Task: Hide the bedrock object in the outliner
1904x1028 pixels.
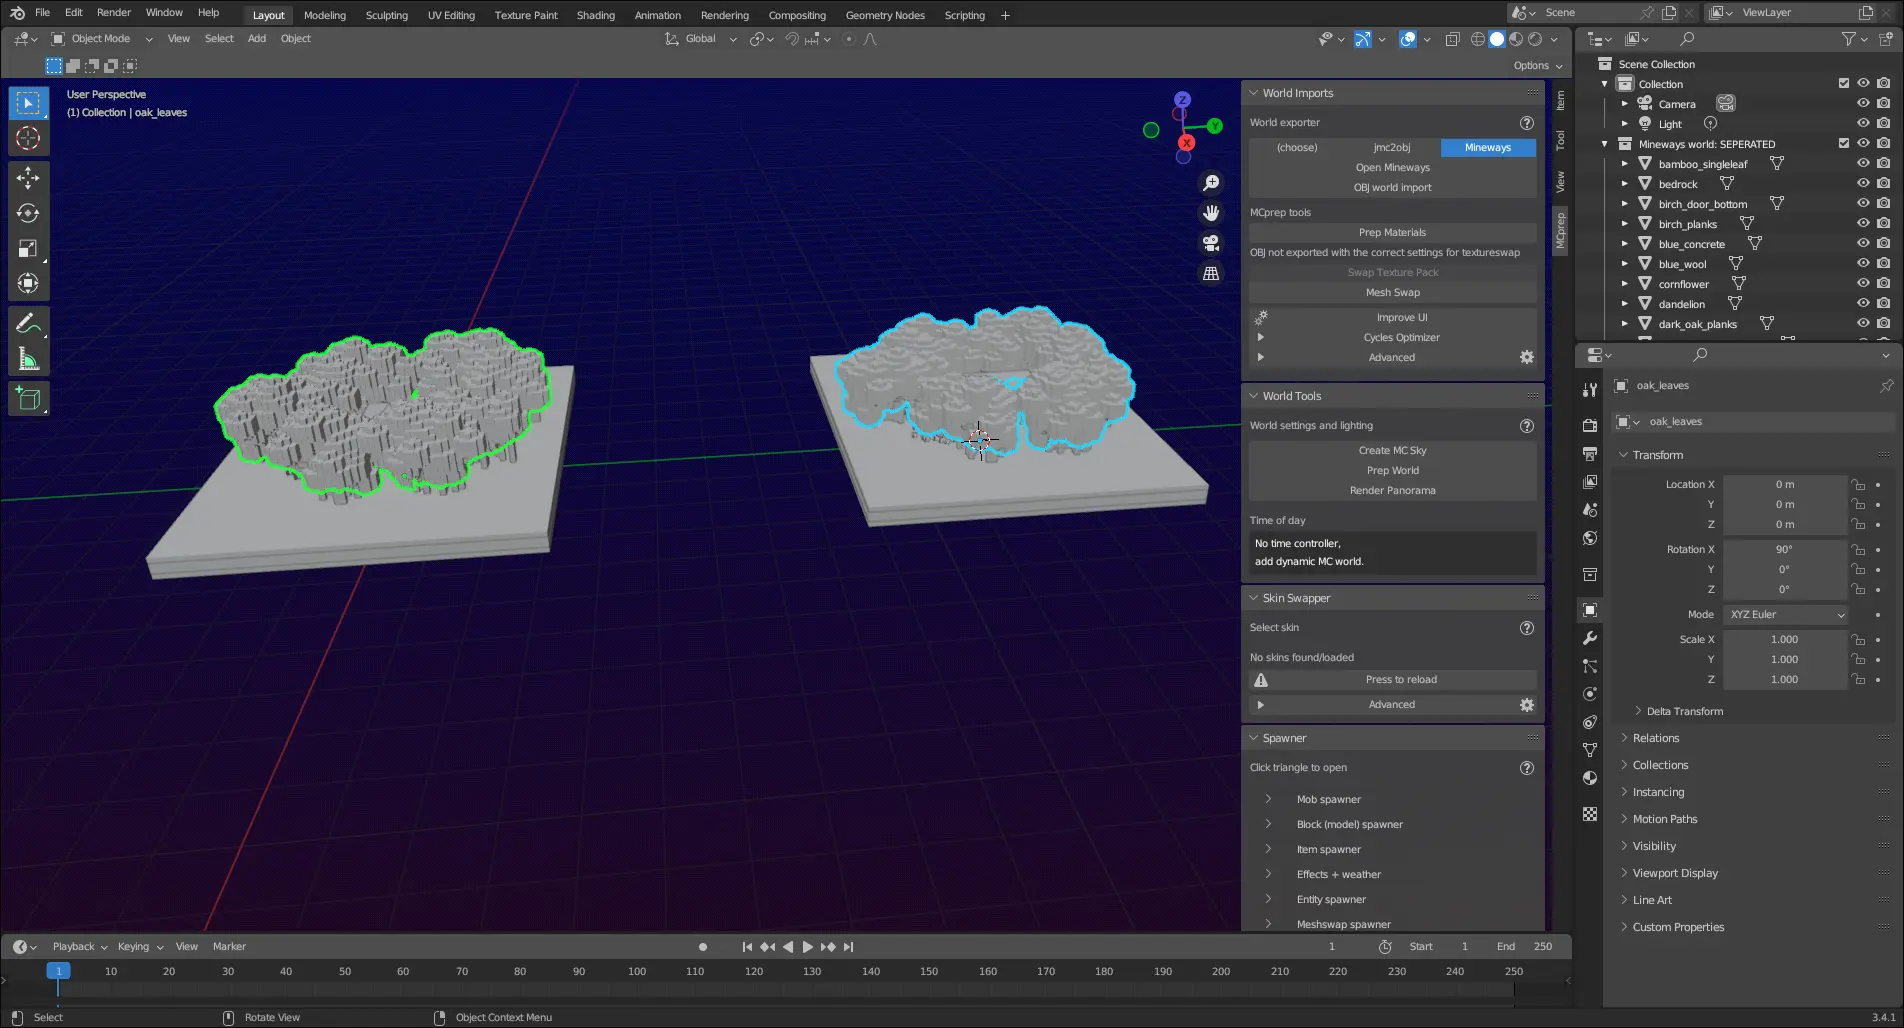Action: click(x=1863, y=184)
